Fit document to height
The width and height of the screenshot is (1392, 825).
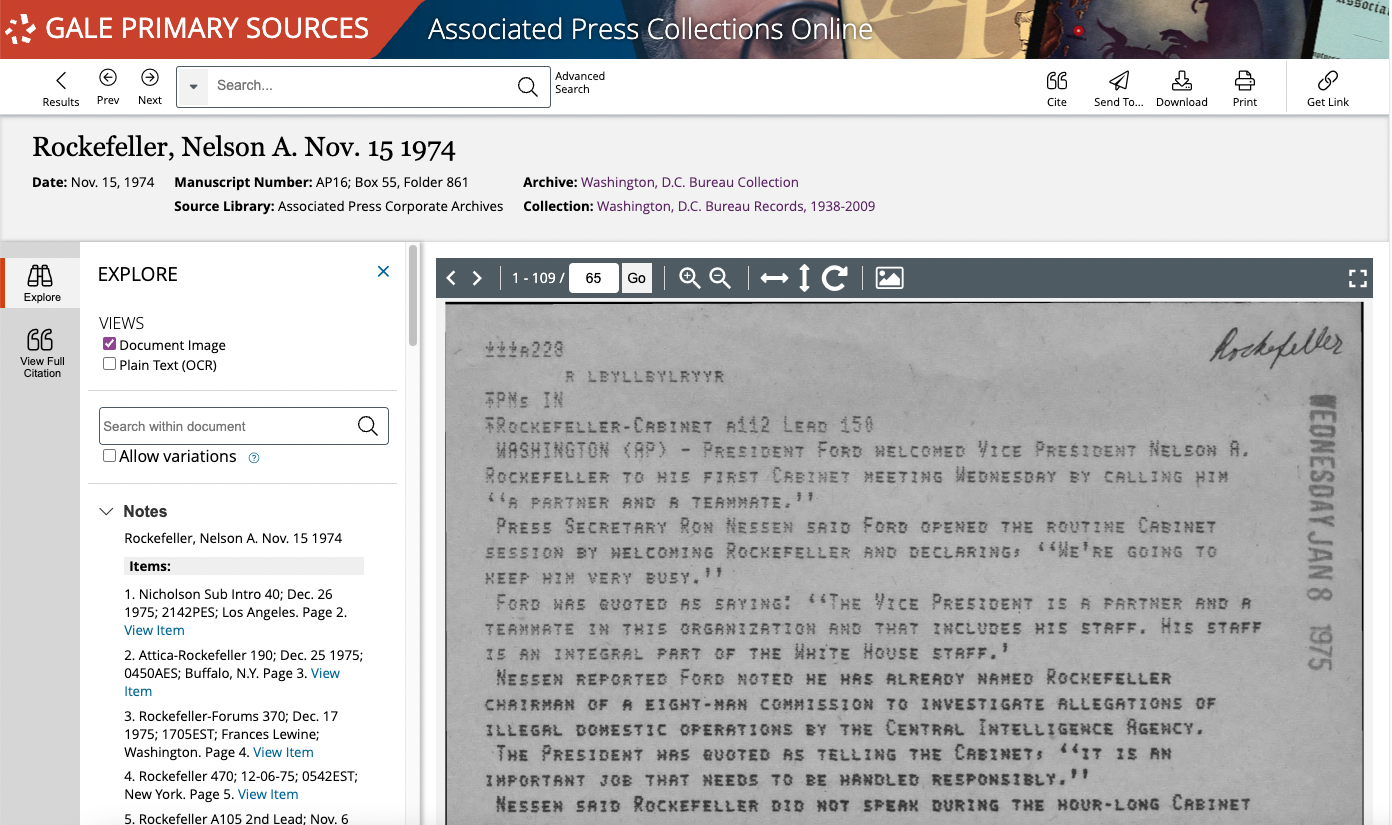point(804,278)
